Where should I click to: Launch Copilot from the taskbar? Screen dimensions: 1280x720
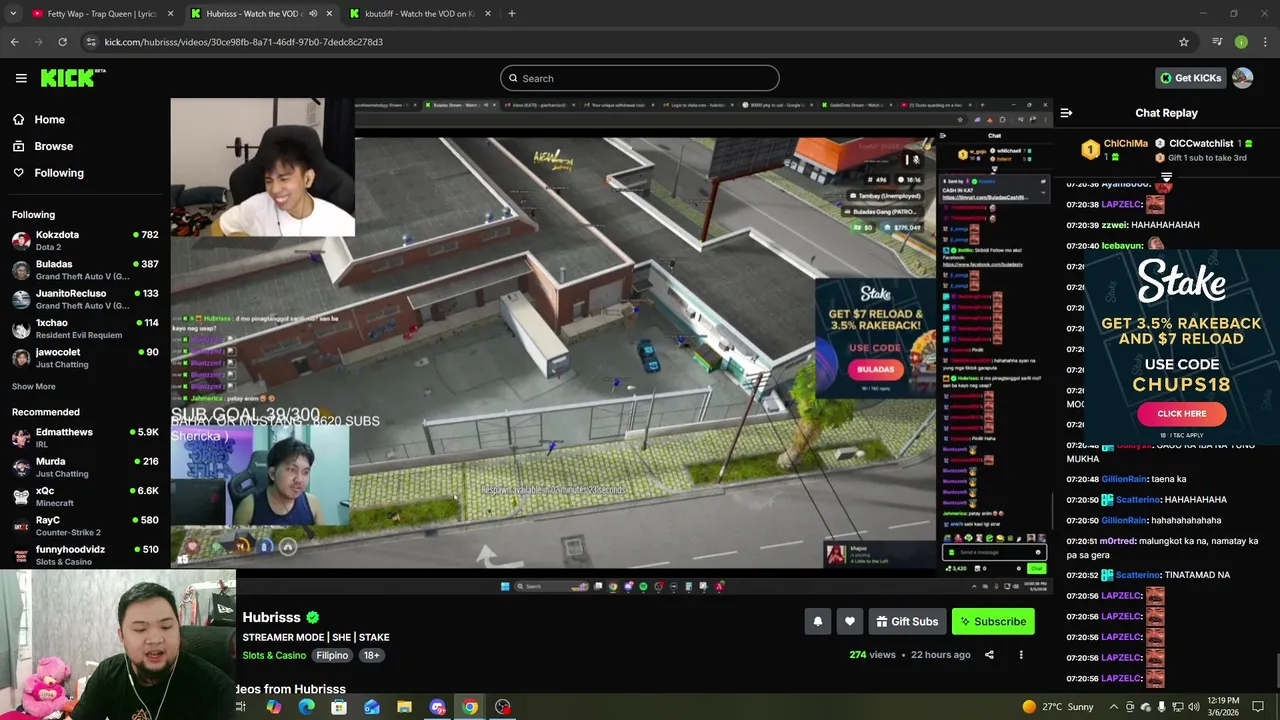point(273,707)
